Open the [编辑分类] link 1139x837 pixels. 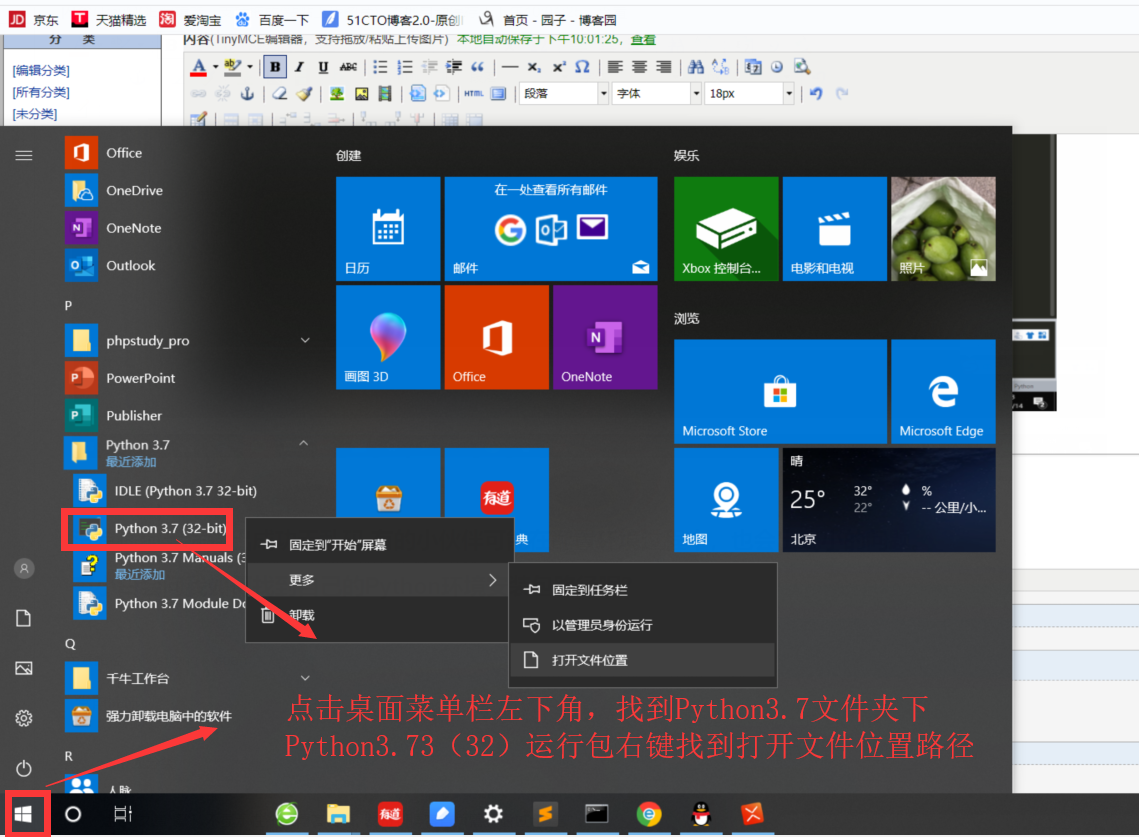pos(41,70)
